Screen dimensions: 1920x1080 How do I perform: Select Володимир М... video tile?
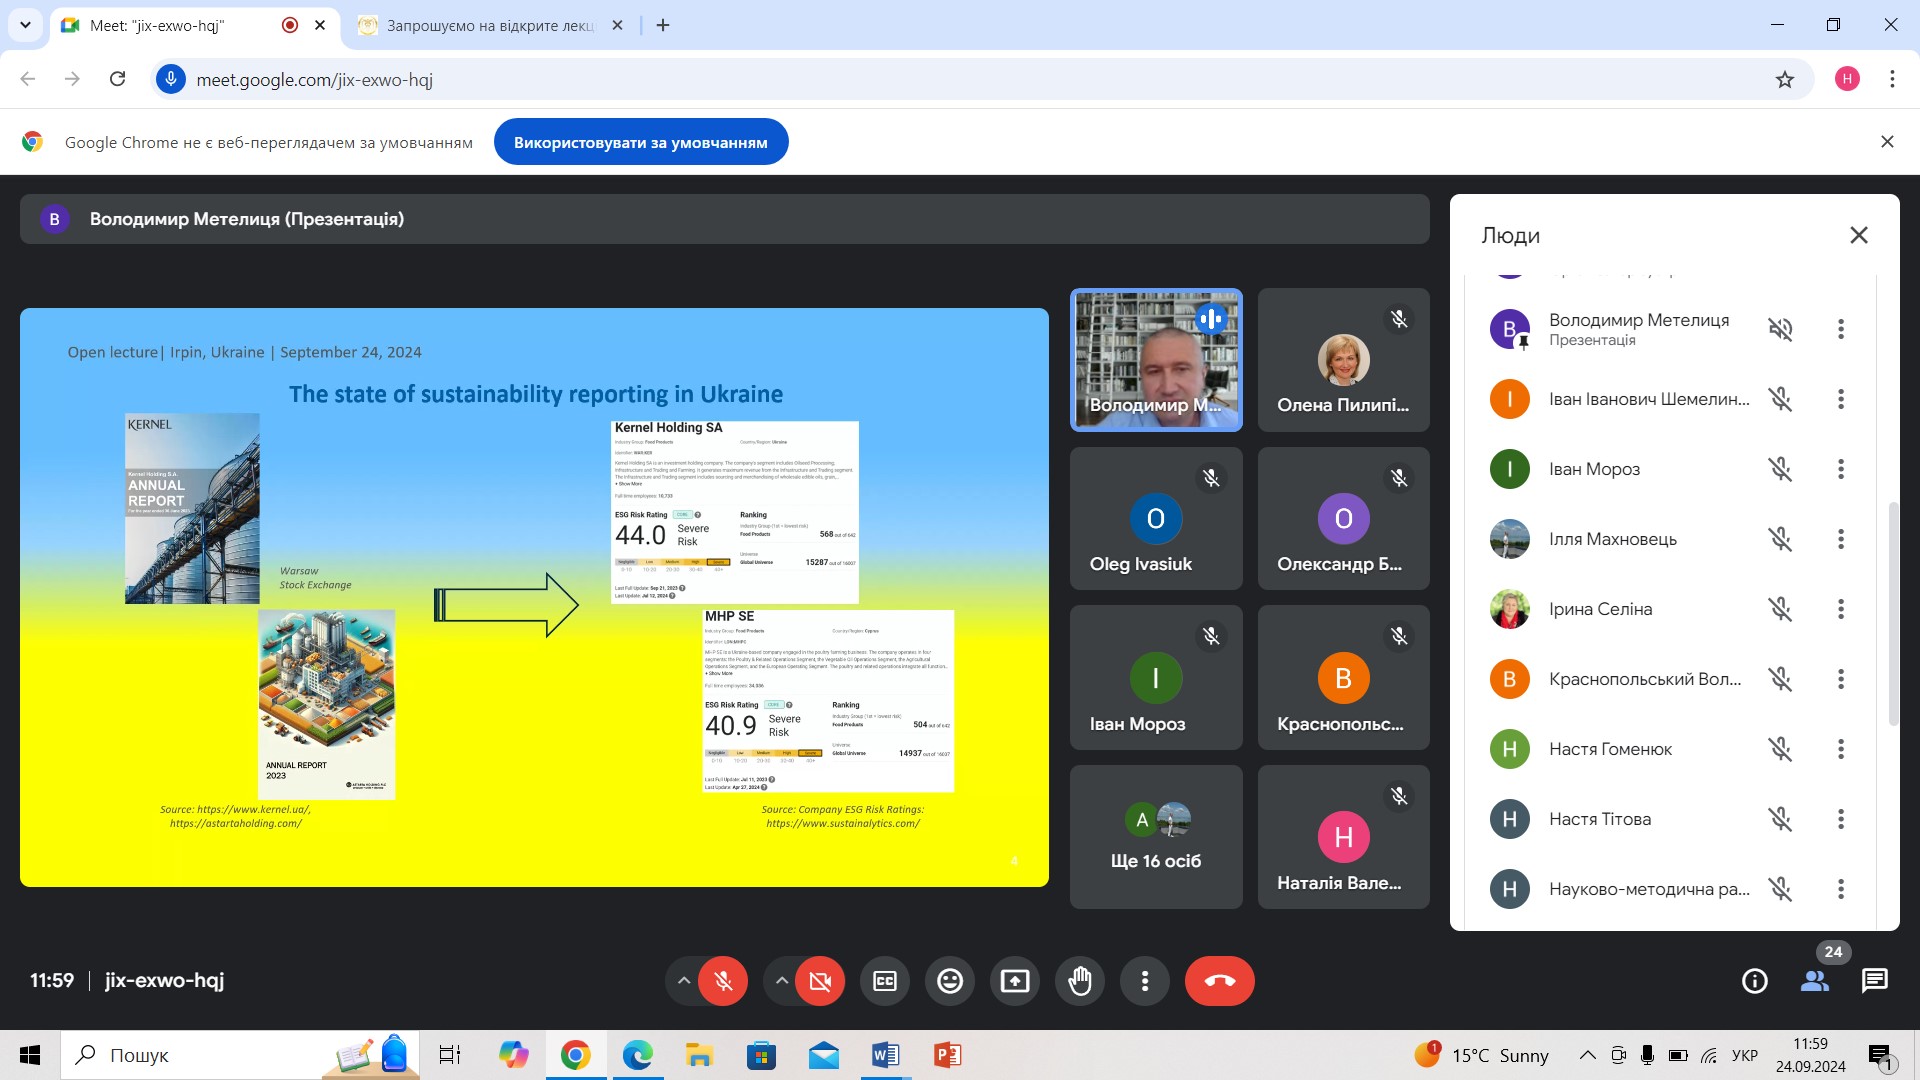[1156, 360]
